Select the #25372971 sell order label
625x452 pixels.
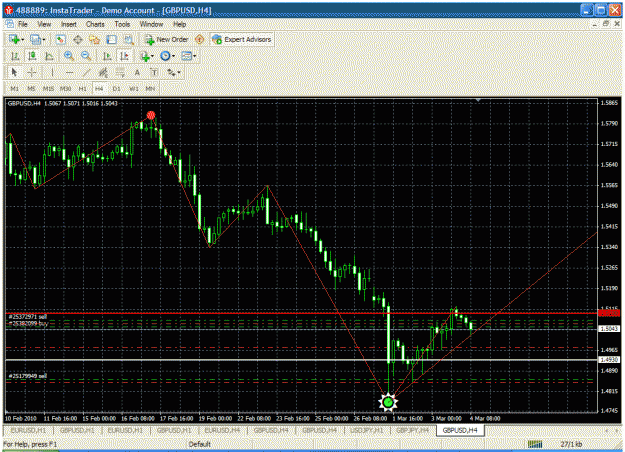pos(28,317)
